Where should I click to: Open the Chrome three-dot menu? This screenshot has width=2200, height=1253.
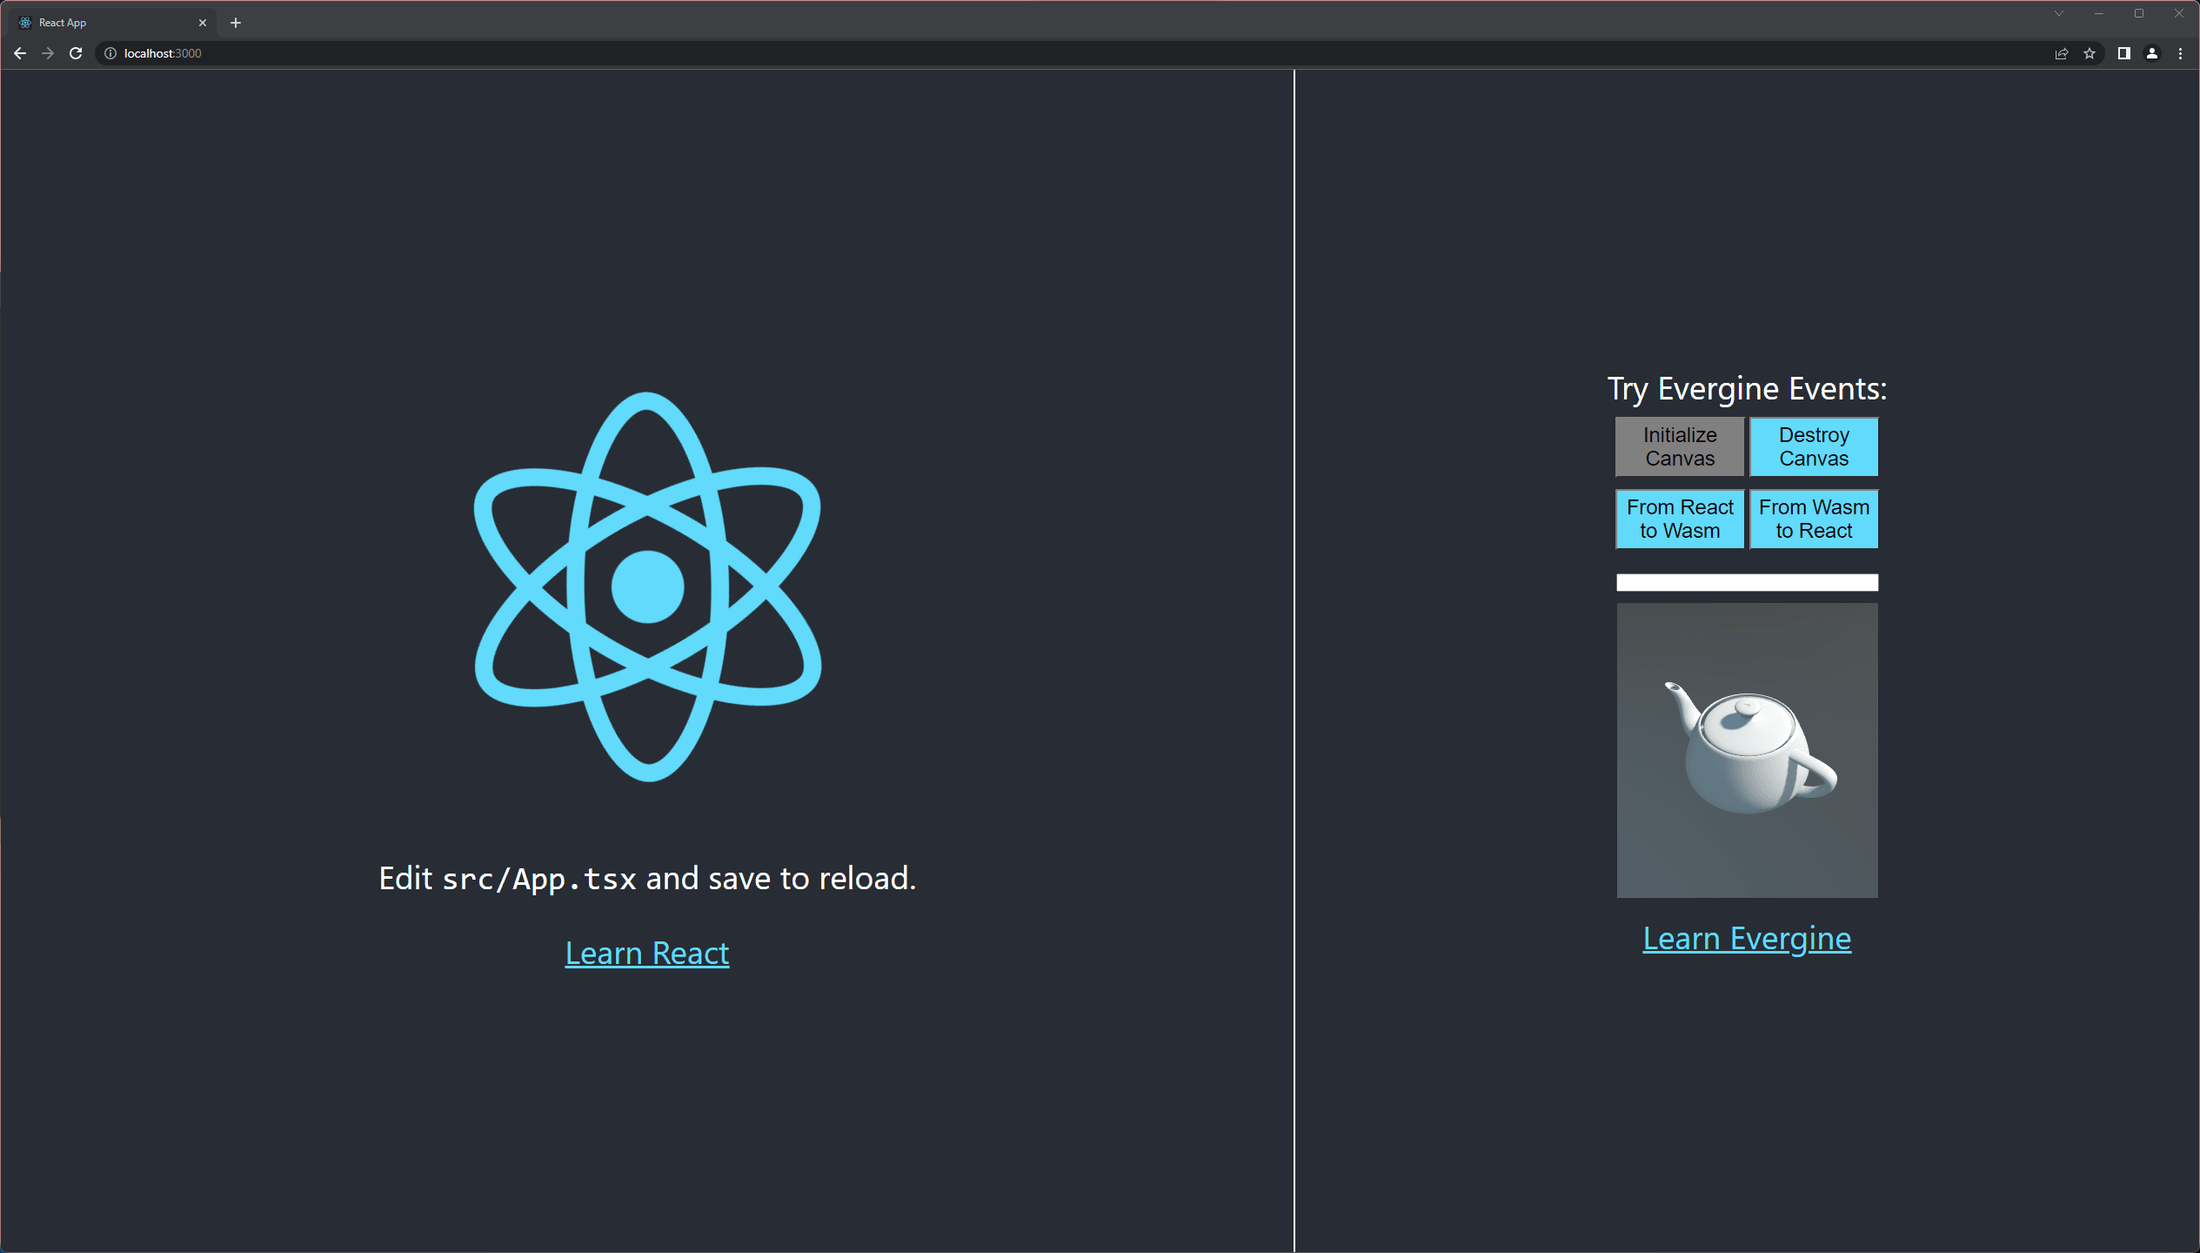tap(2179, 53)
